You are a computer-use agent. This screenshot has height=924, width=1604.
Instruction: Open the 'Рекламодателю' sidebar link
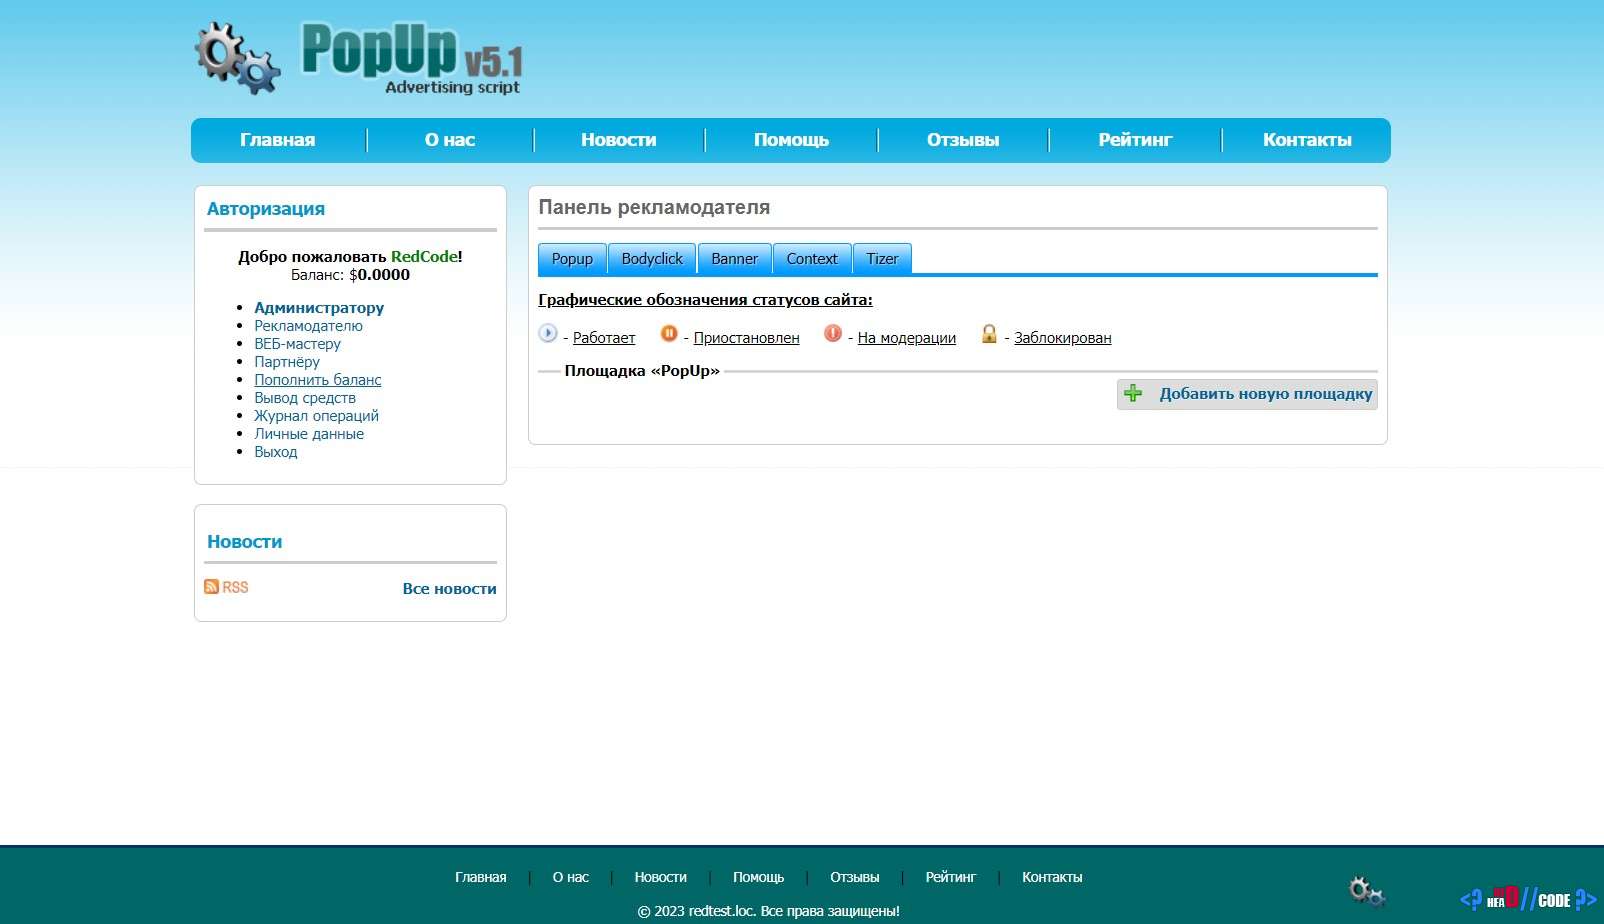[308, 326]
